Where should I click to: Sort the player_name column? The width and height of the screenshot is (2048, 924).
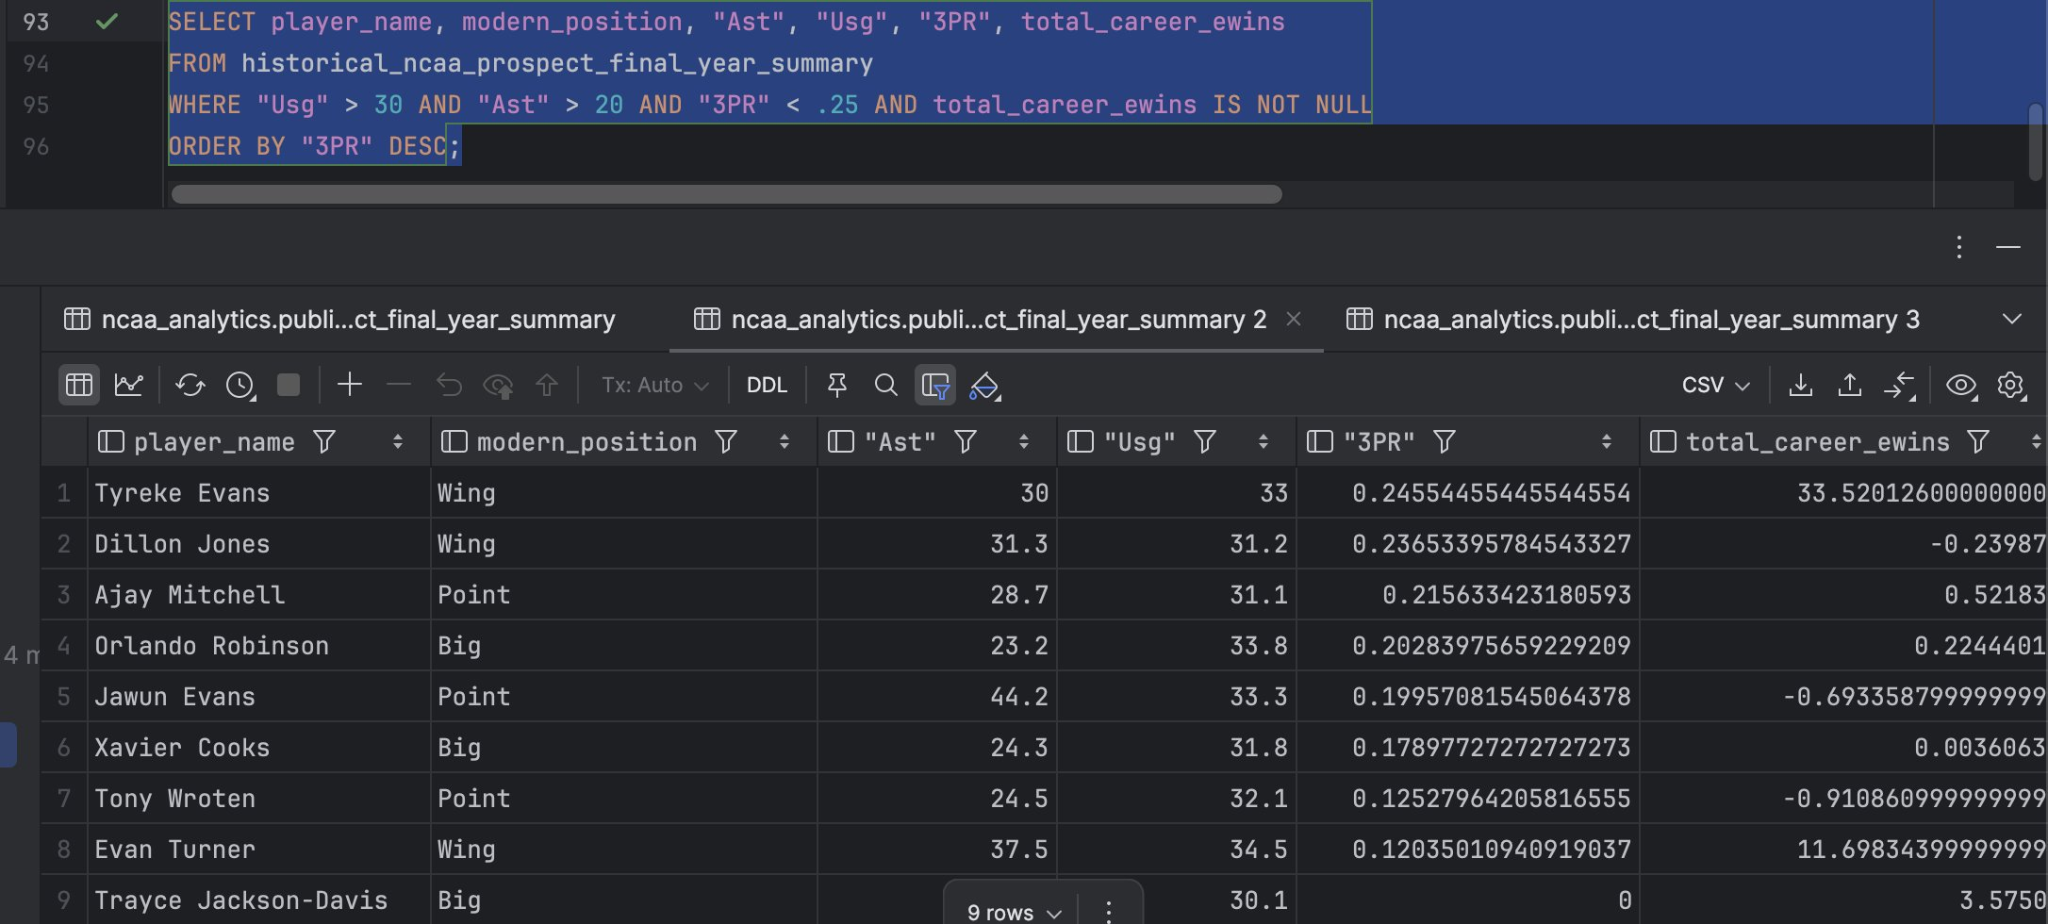[x=397, y=441]
